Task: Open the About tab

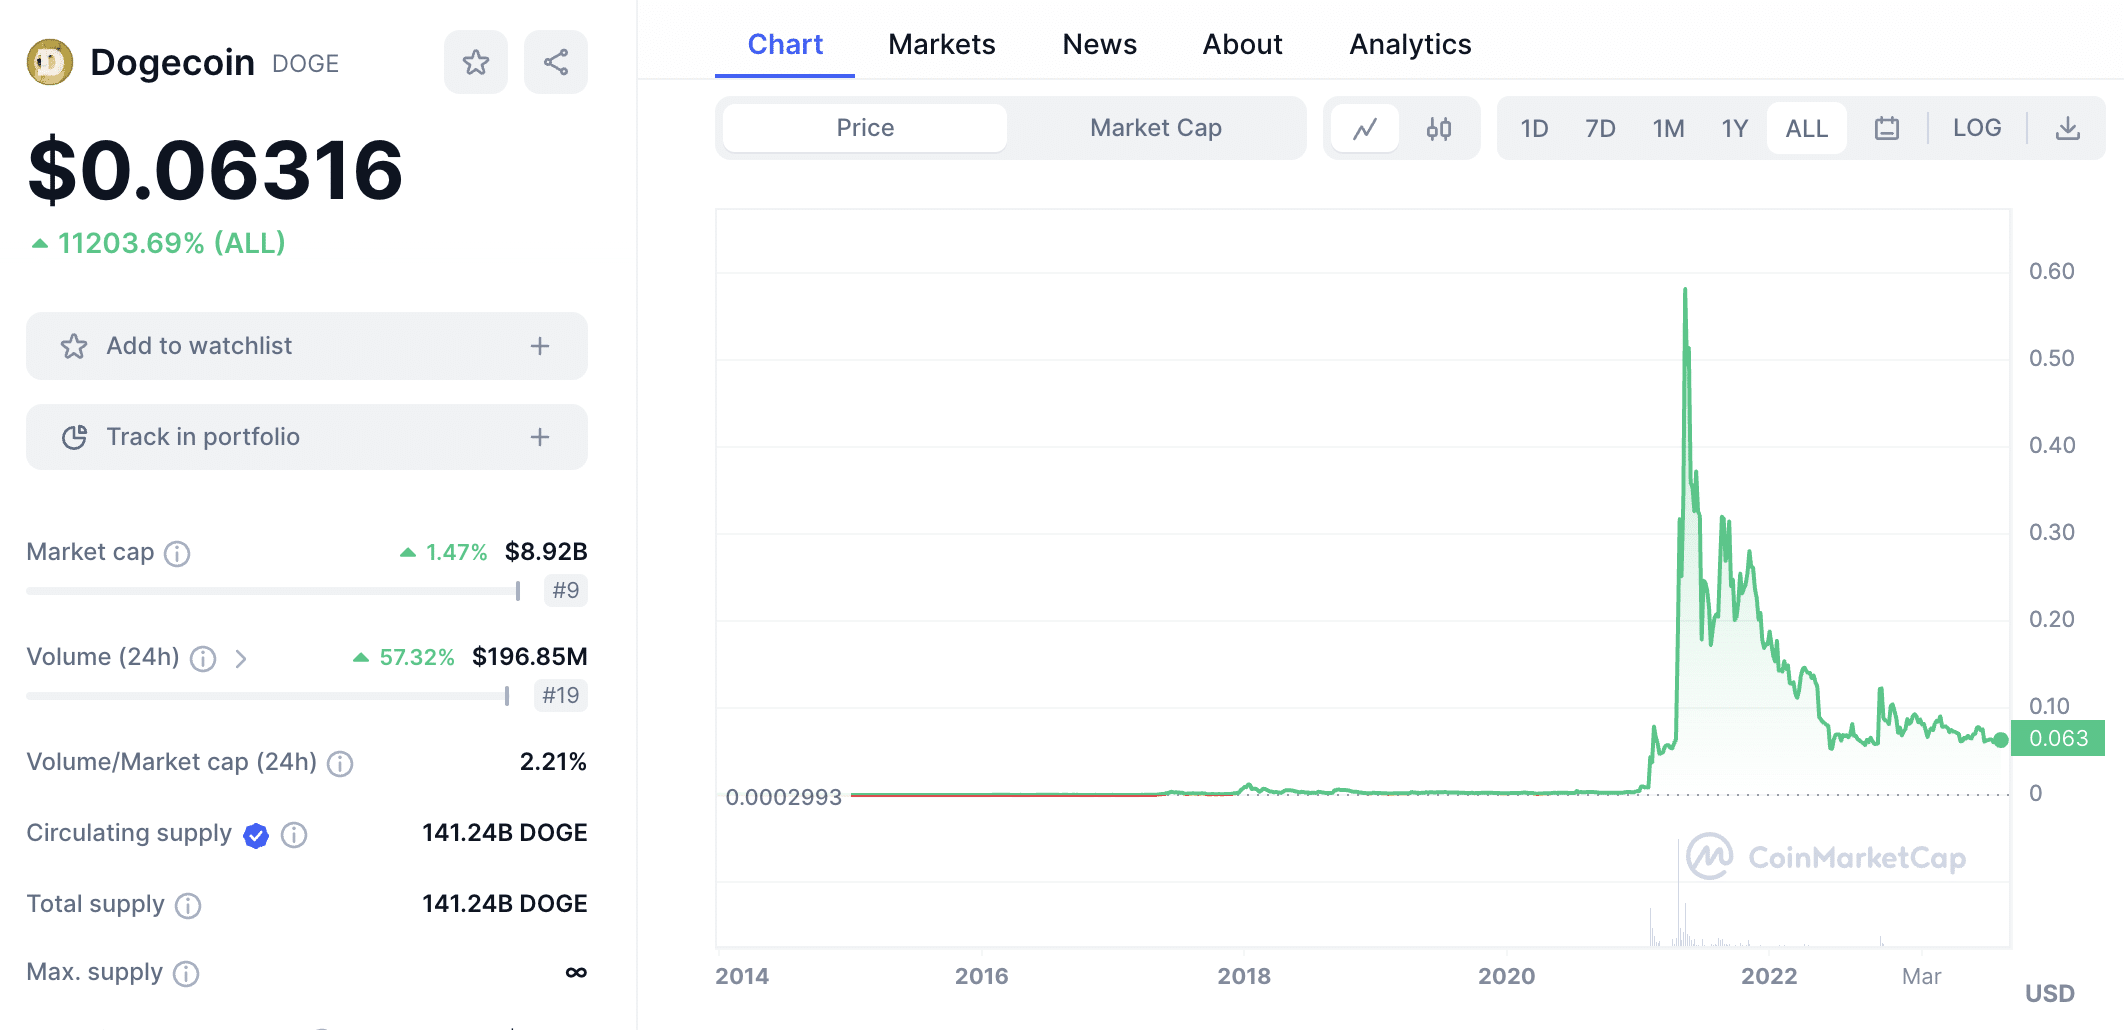Action: coord(1242,44)
